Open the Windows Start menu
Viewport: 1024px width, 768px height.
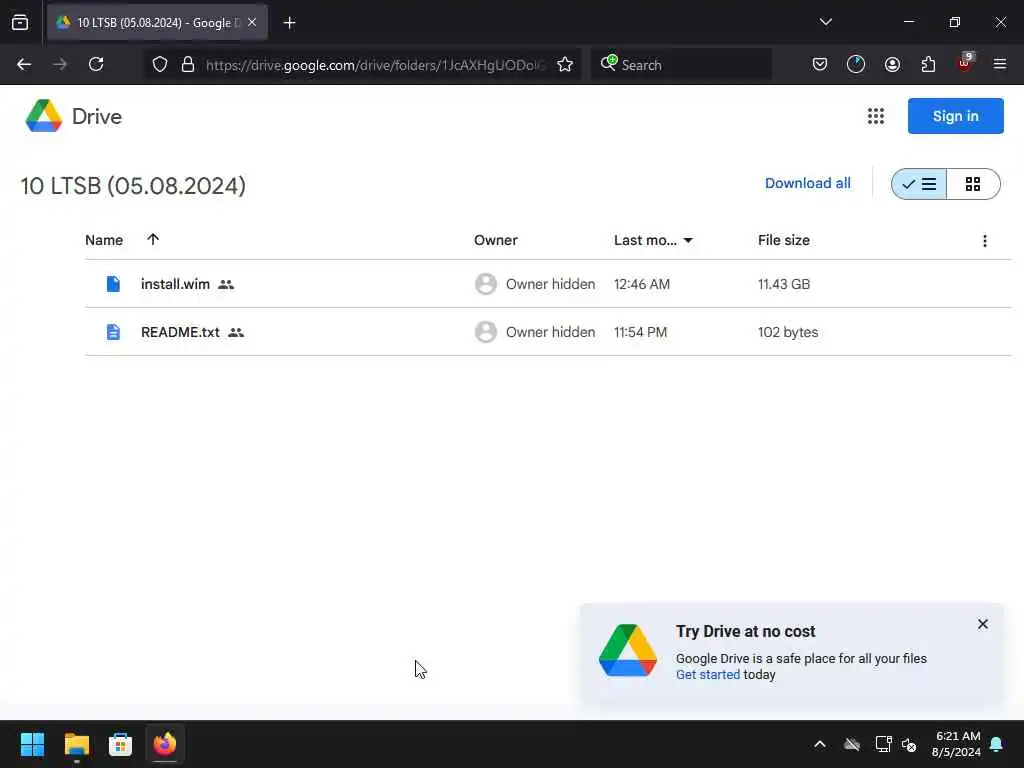click(x=32, y=744)
